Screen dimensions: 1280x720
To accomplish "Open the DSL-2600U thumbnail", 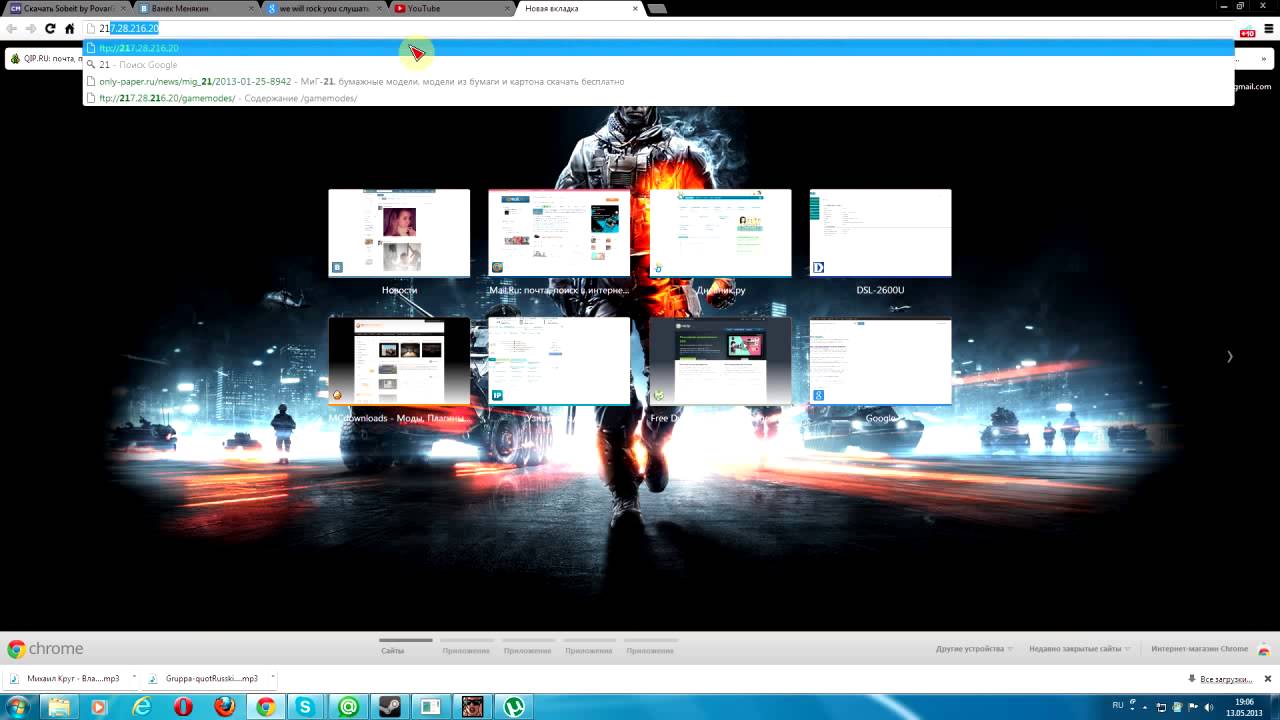I will [x=880, y=233].
